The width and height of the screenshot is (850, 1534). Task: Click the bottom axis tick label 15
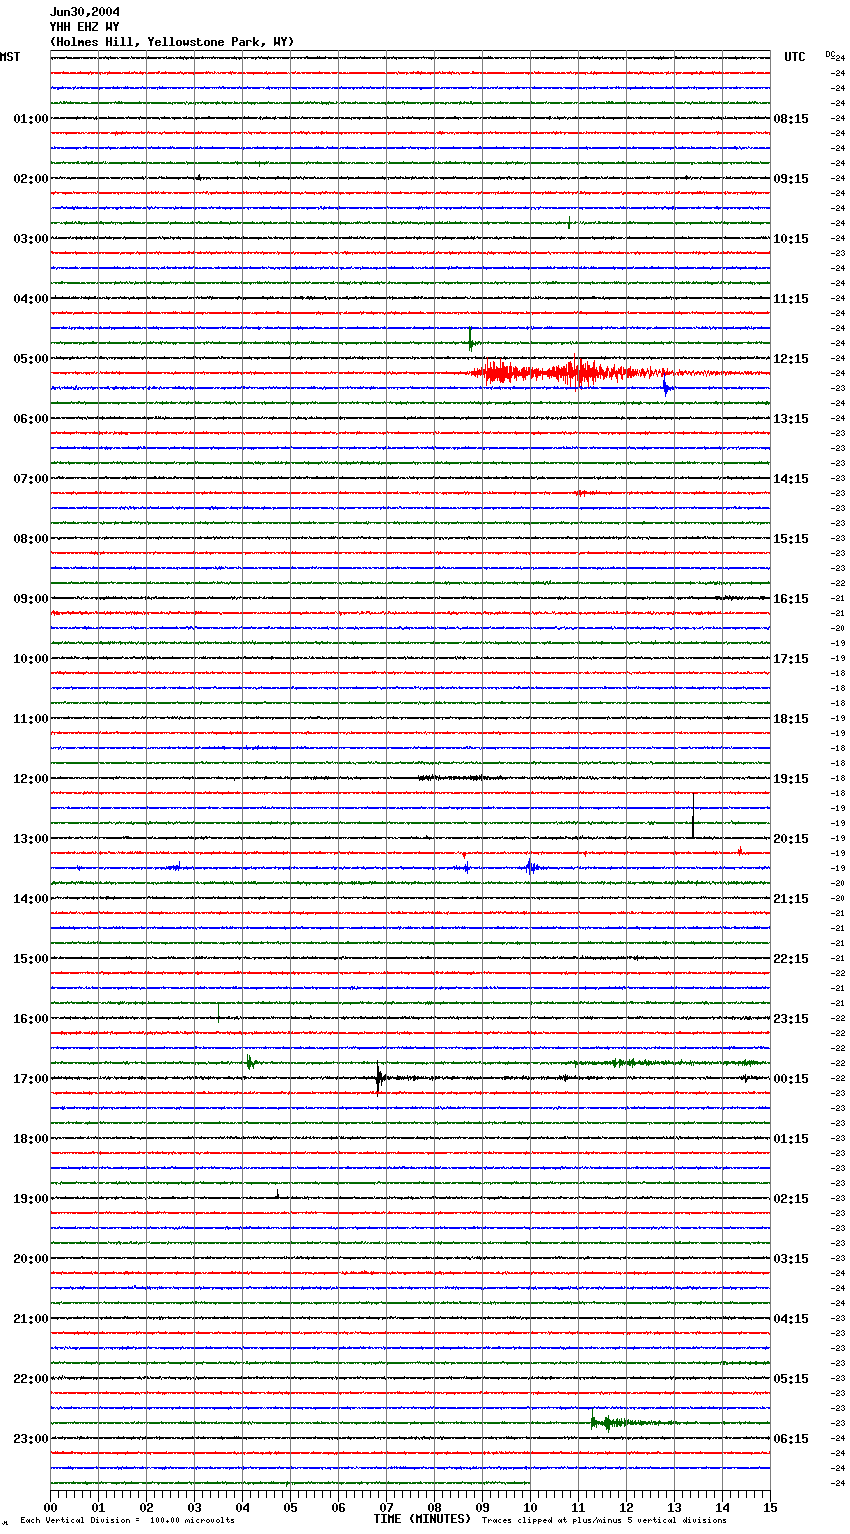coord(770,1507)
